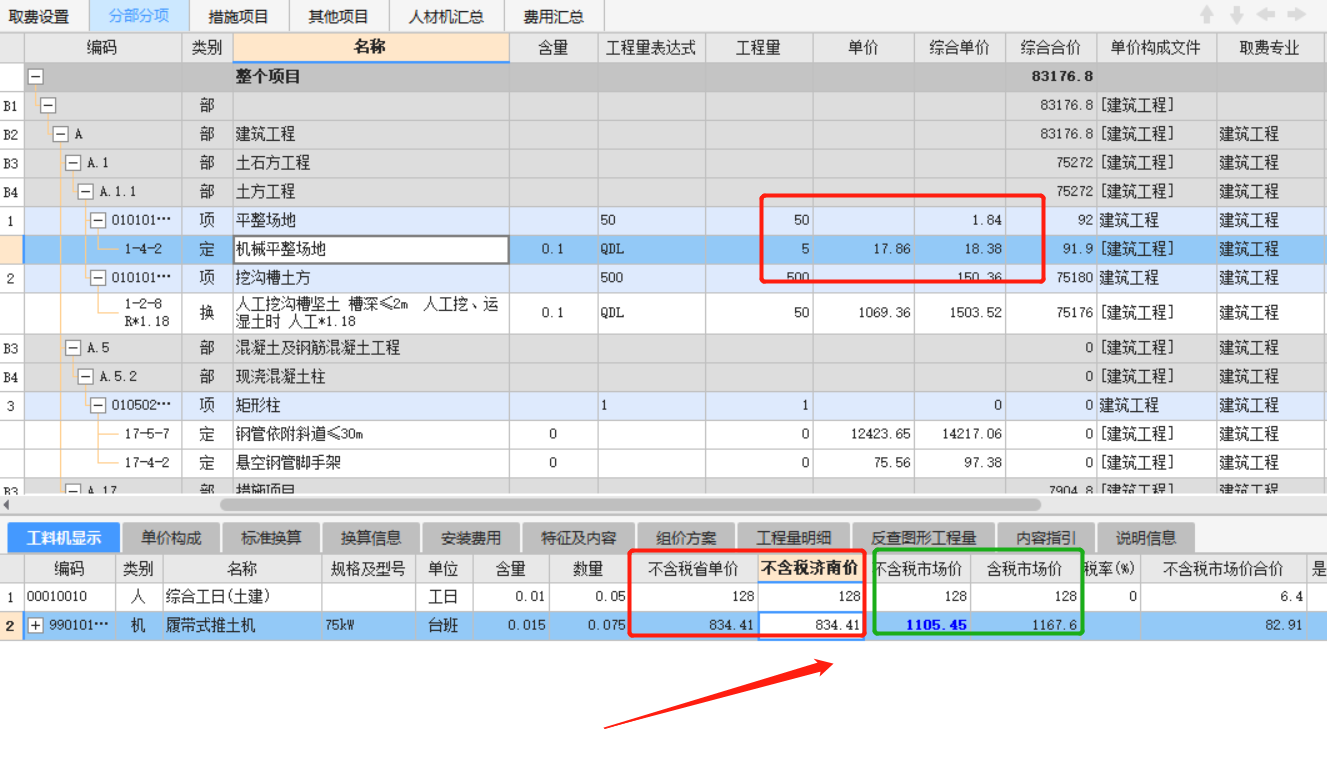Expand the 履带式推土机 machine row
The width and height of the screenshot is (1327, 758).
(37, 626)
